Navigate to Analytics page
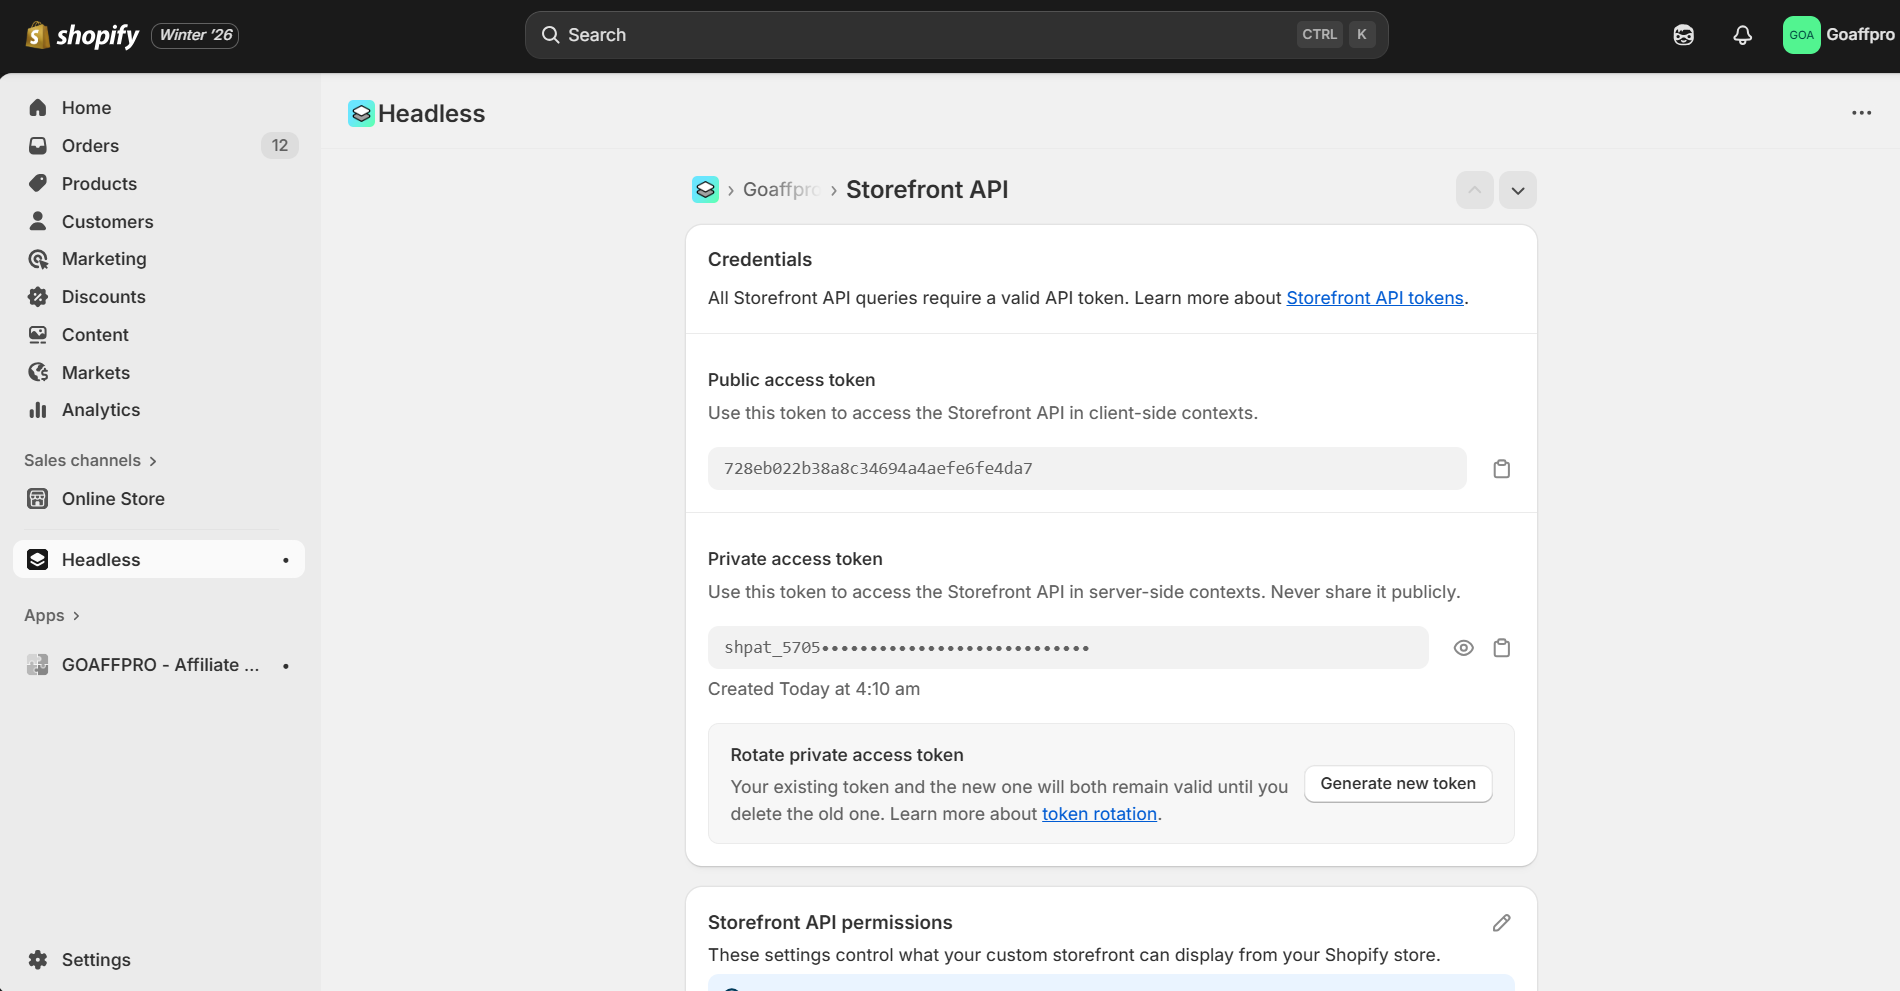The width and height of the screenshot is (1900, 991). click(x=100, y=410)
